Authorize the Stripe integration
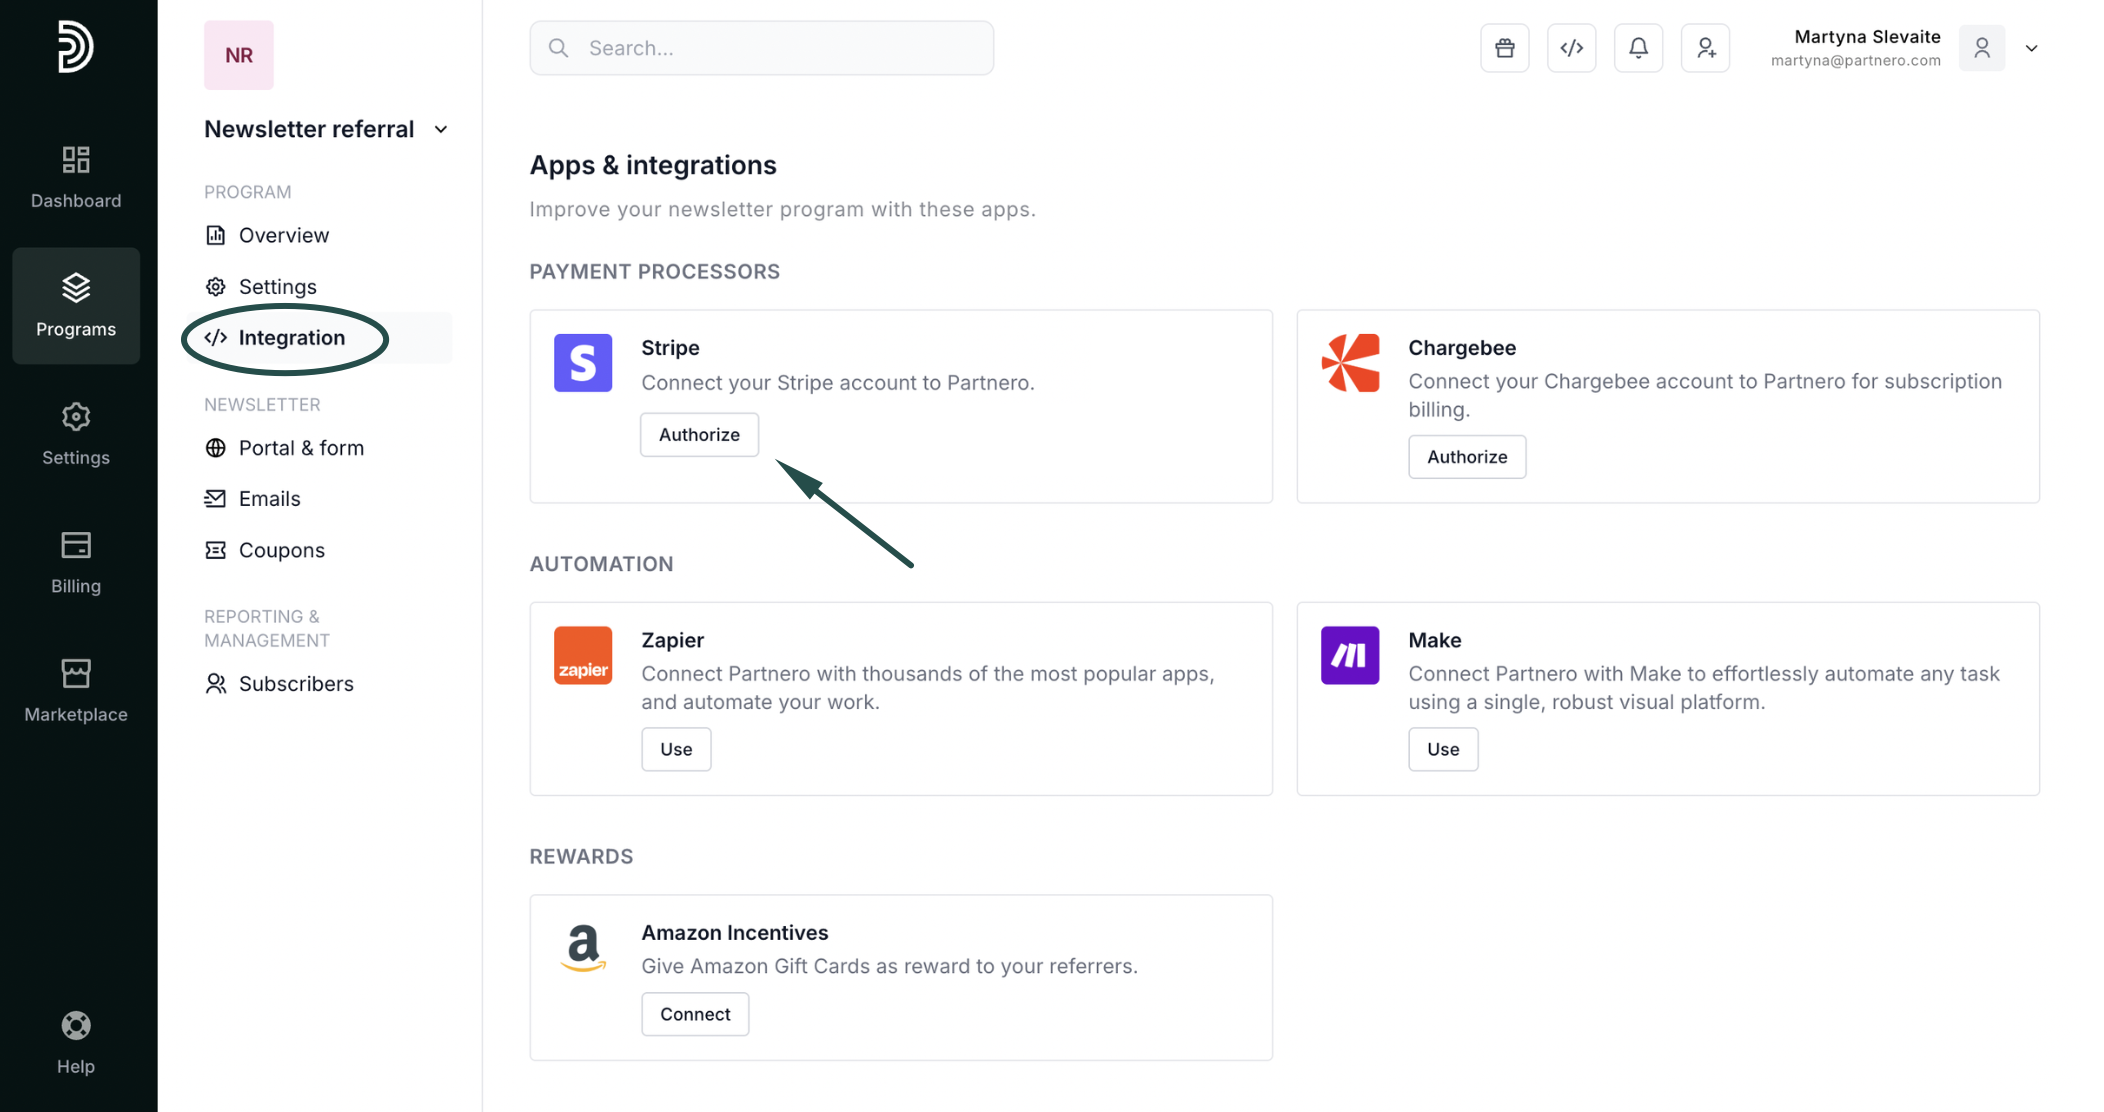The width and height of the screenshot is (2104, 1112). tap(699, 435)
